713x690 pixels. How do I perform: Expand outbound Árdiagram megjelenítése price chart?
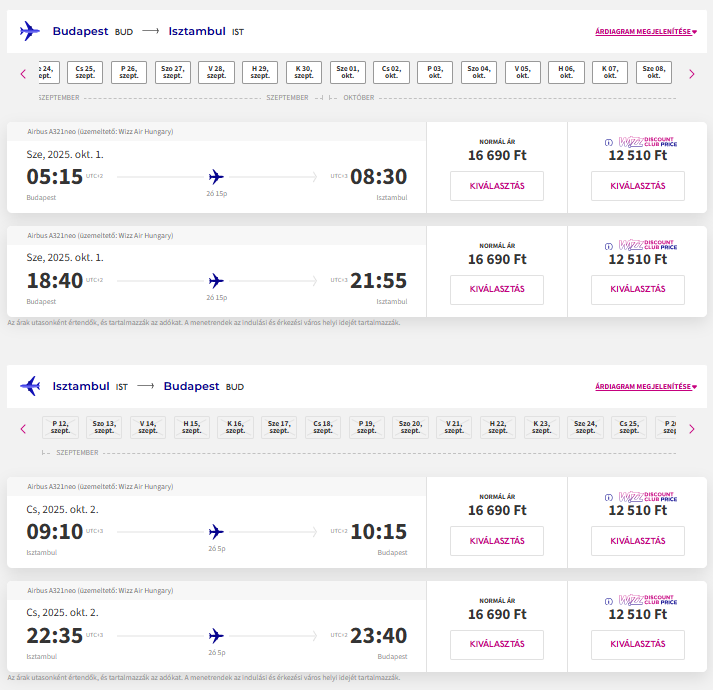pyautogui.click(x=646, y=32)
